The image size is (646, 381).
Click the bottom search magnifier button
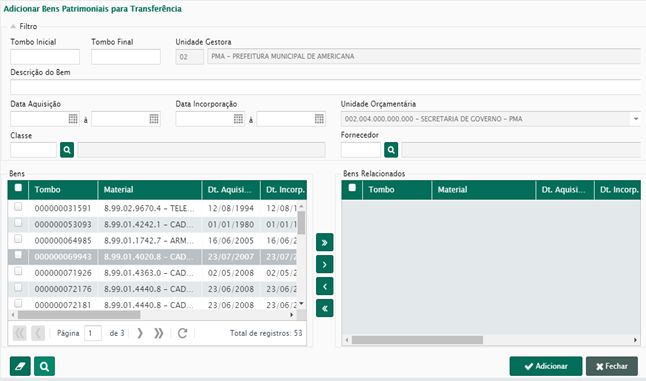point(44,366)
